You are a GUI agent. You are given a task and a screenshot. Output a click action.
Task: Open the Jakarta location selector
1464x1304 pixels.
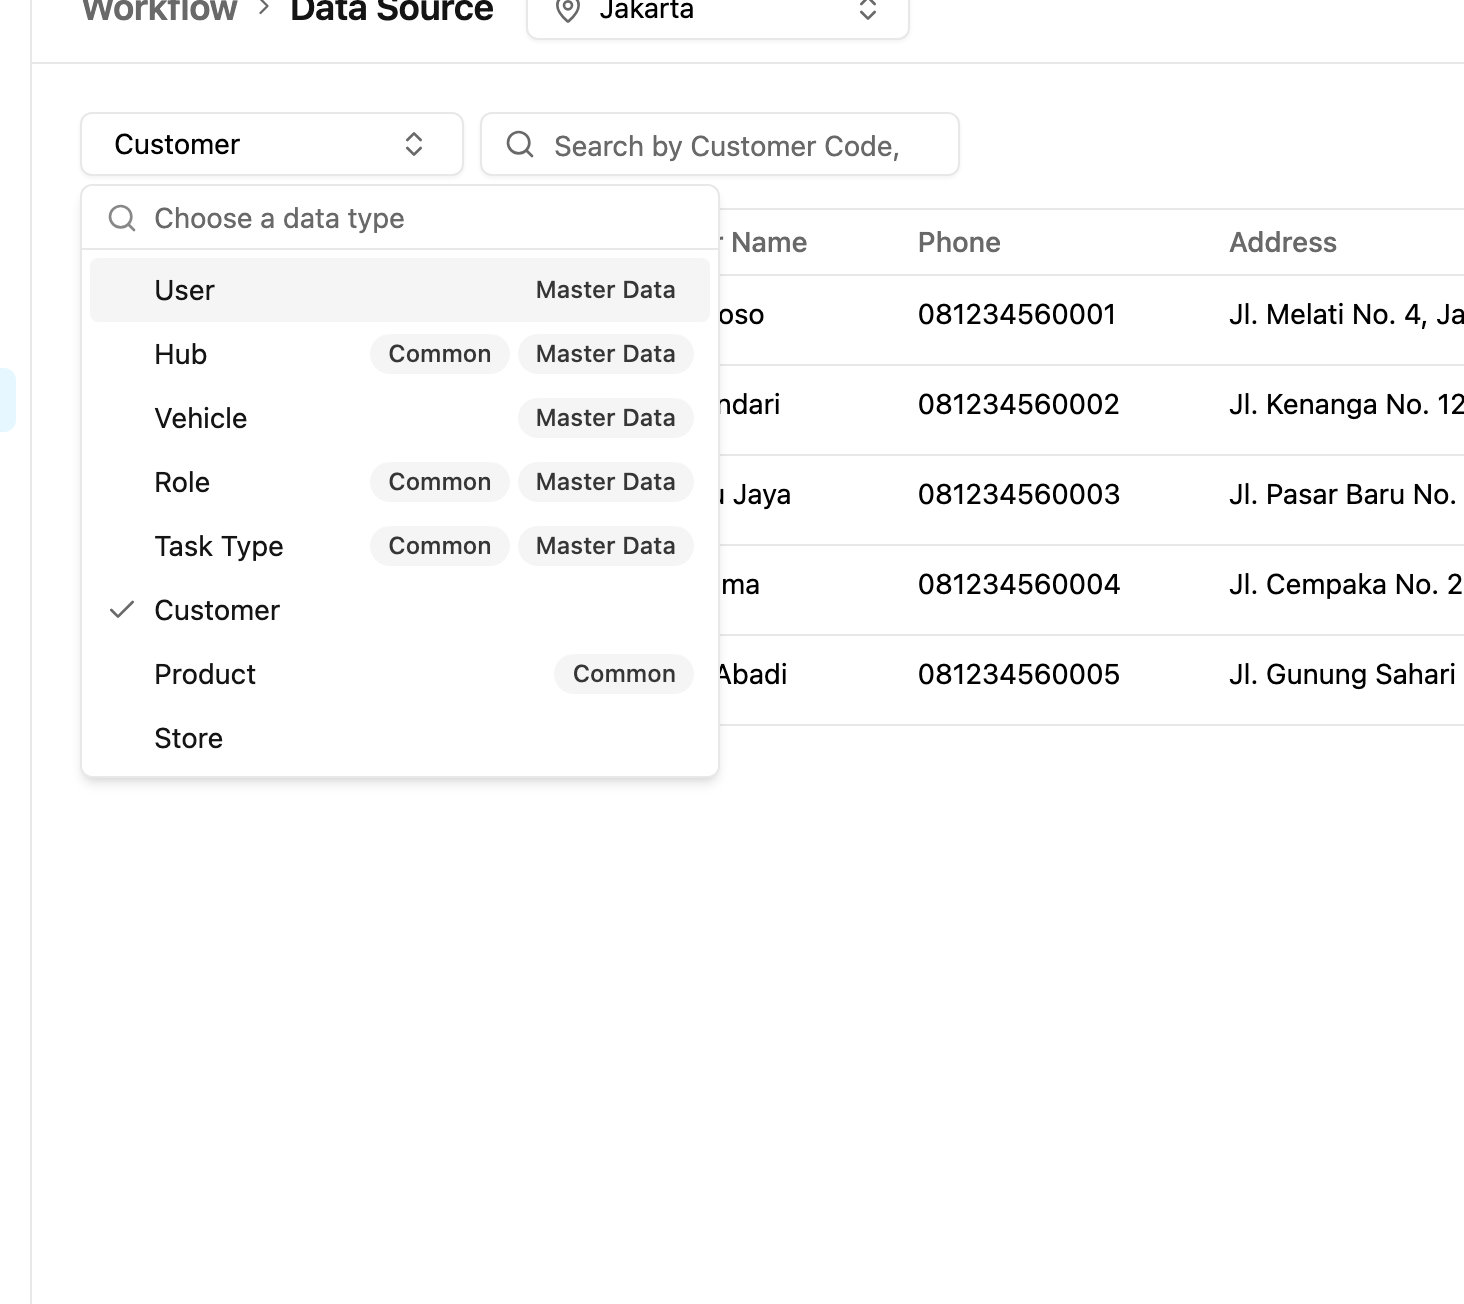click(x=718, y=13)
